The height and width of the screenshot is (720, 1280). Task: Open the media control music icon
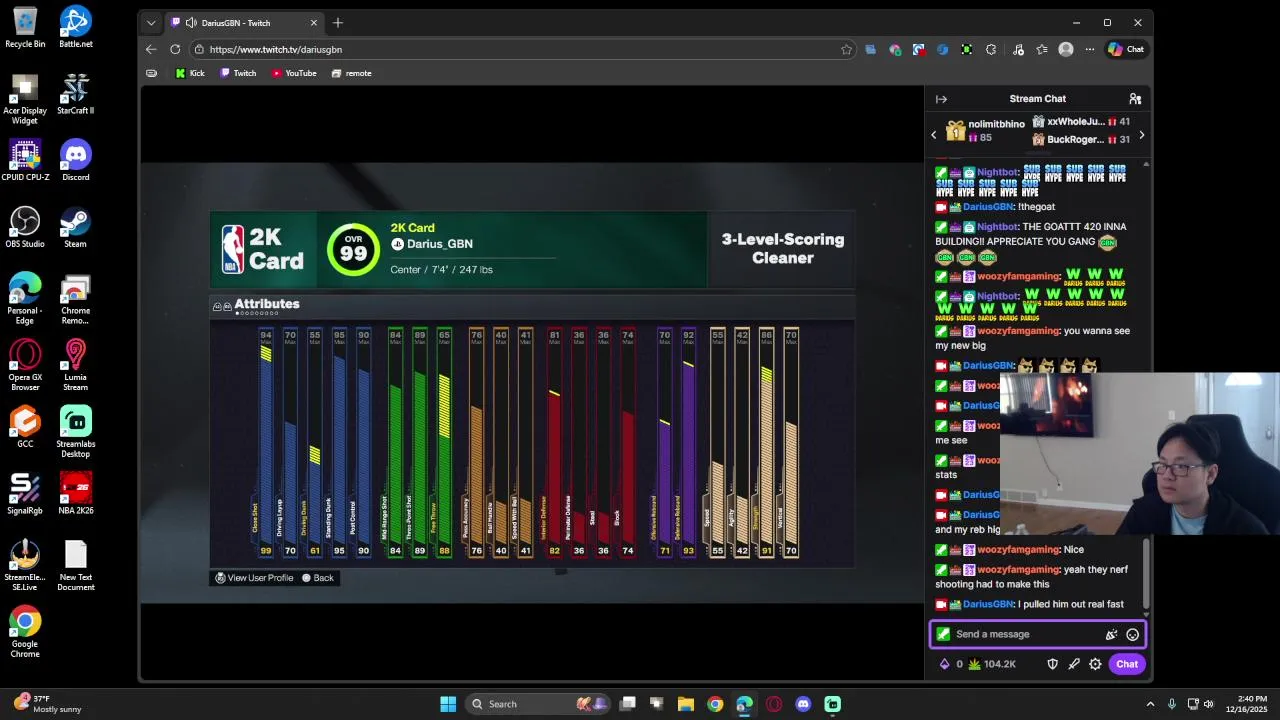1018,49
